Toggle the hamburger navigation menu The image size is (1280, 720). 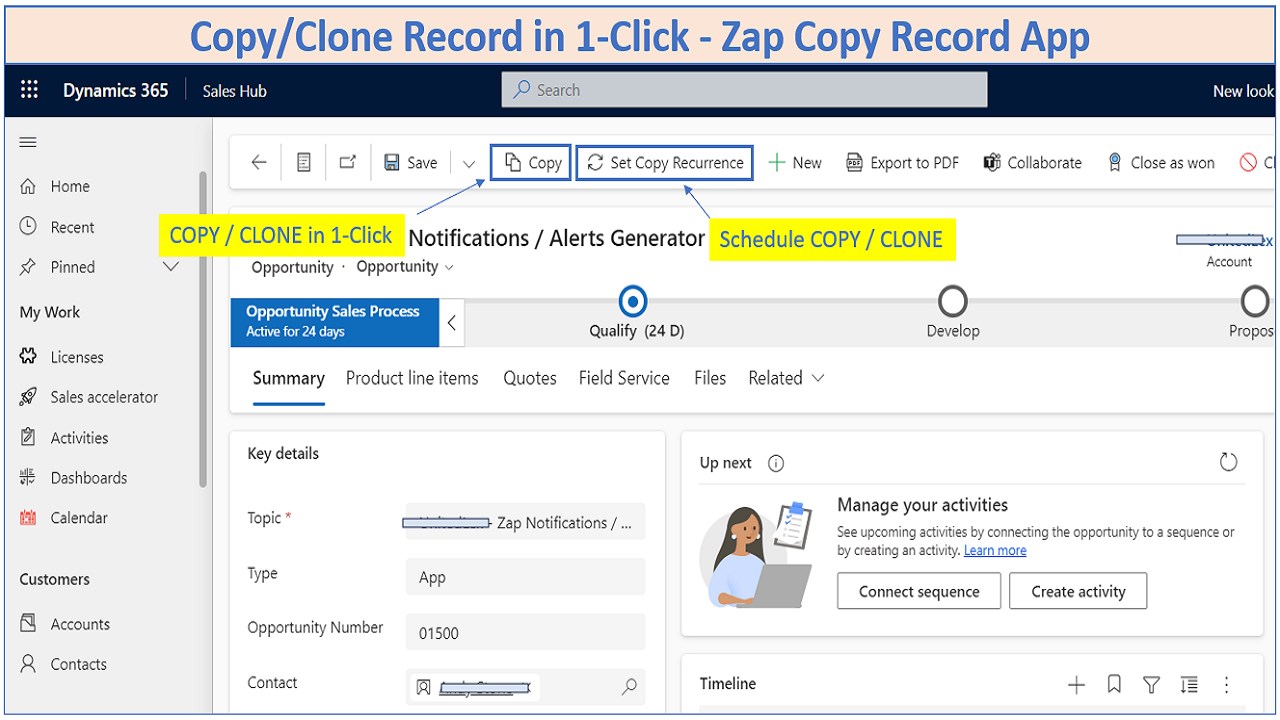(x=28, y=142)
